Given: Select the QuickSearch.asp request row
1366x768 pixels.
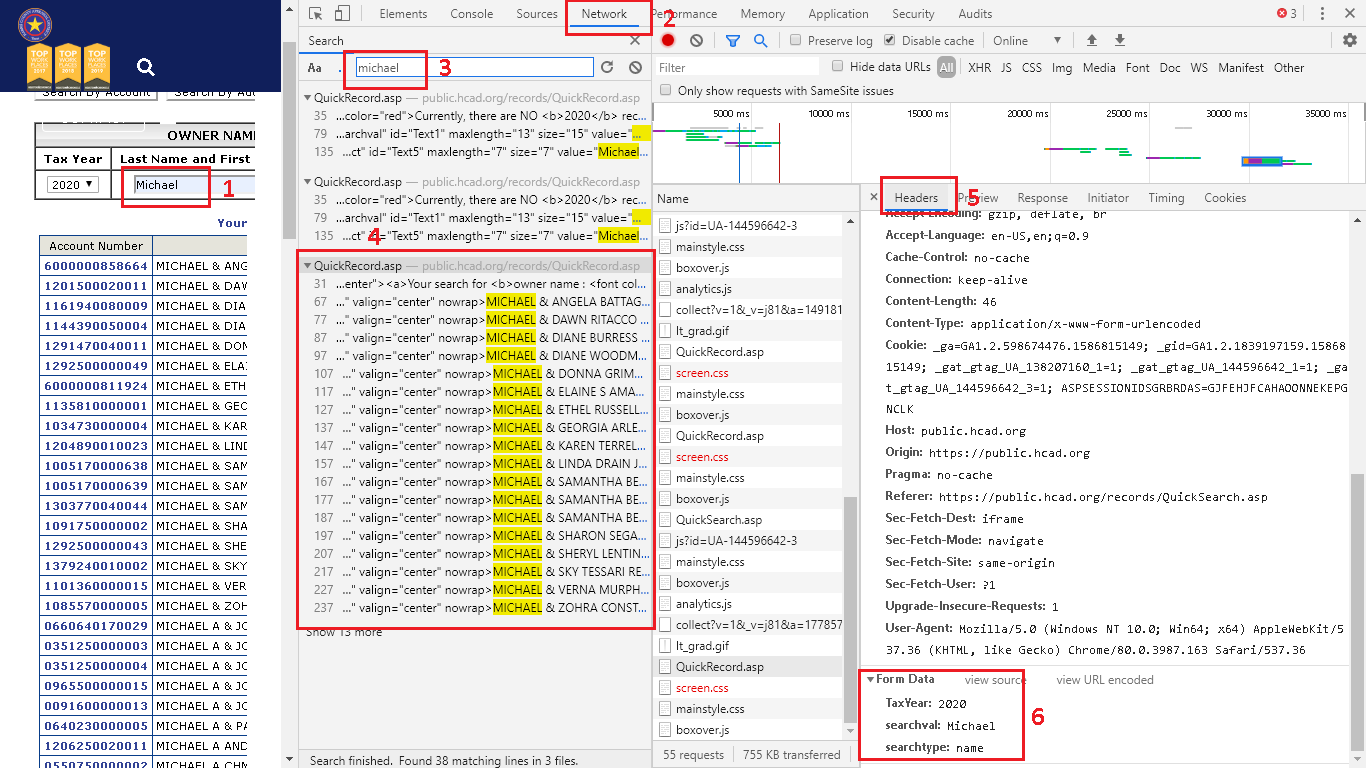Looking at the screenshot, I should 748,520.
